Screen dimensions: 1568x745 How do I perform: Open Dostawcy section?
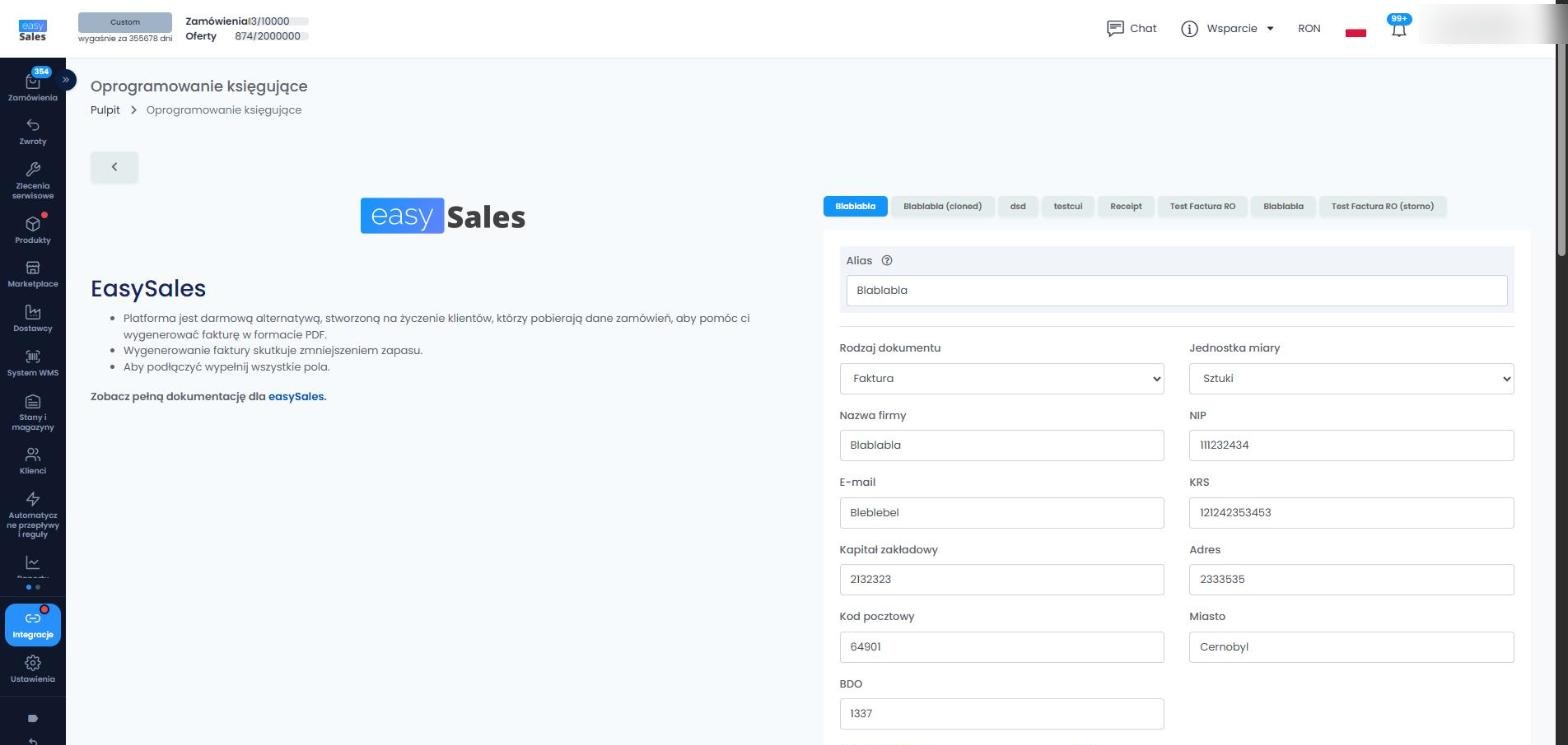pos(32,318)
